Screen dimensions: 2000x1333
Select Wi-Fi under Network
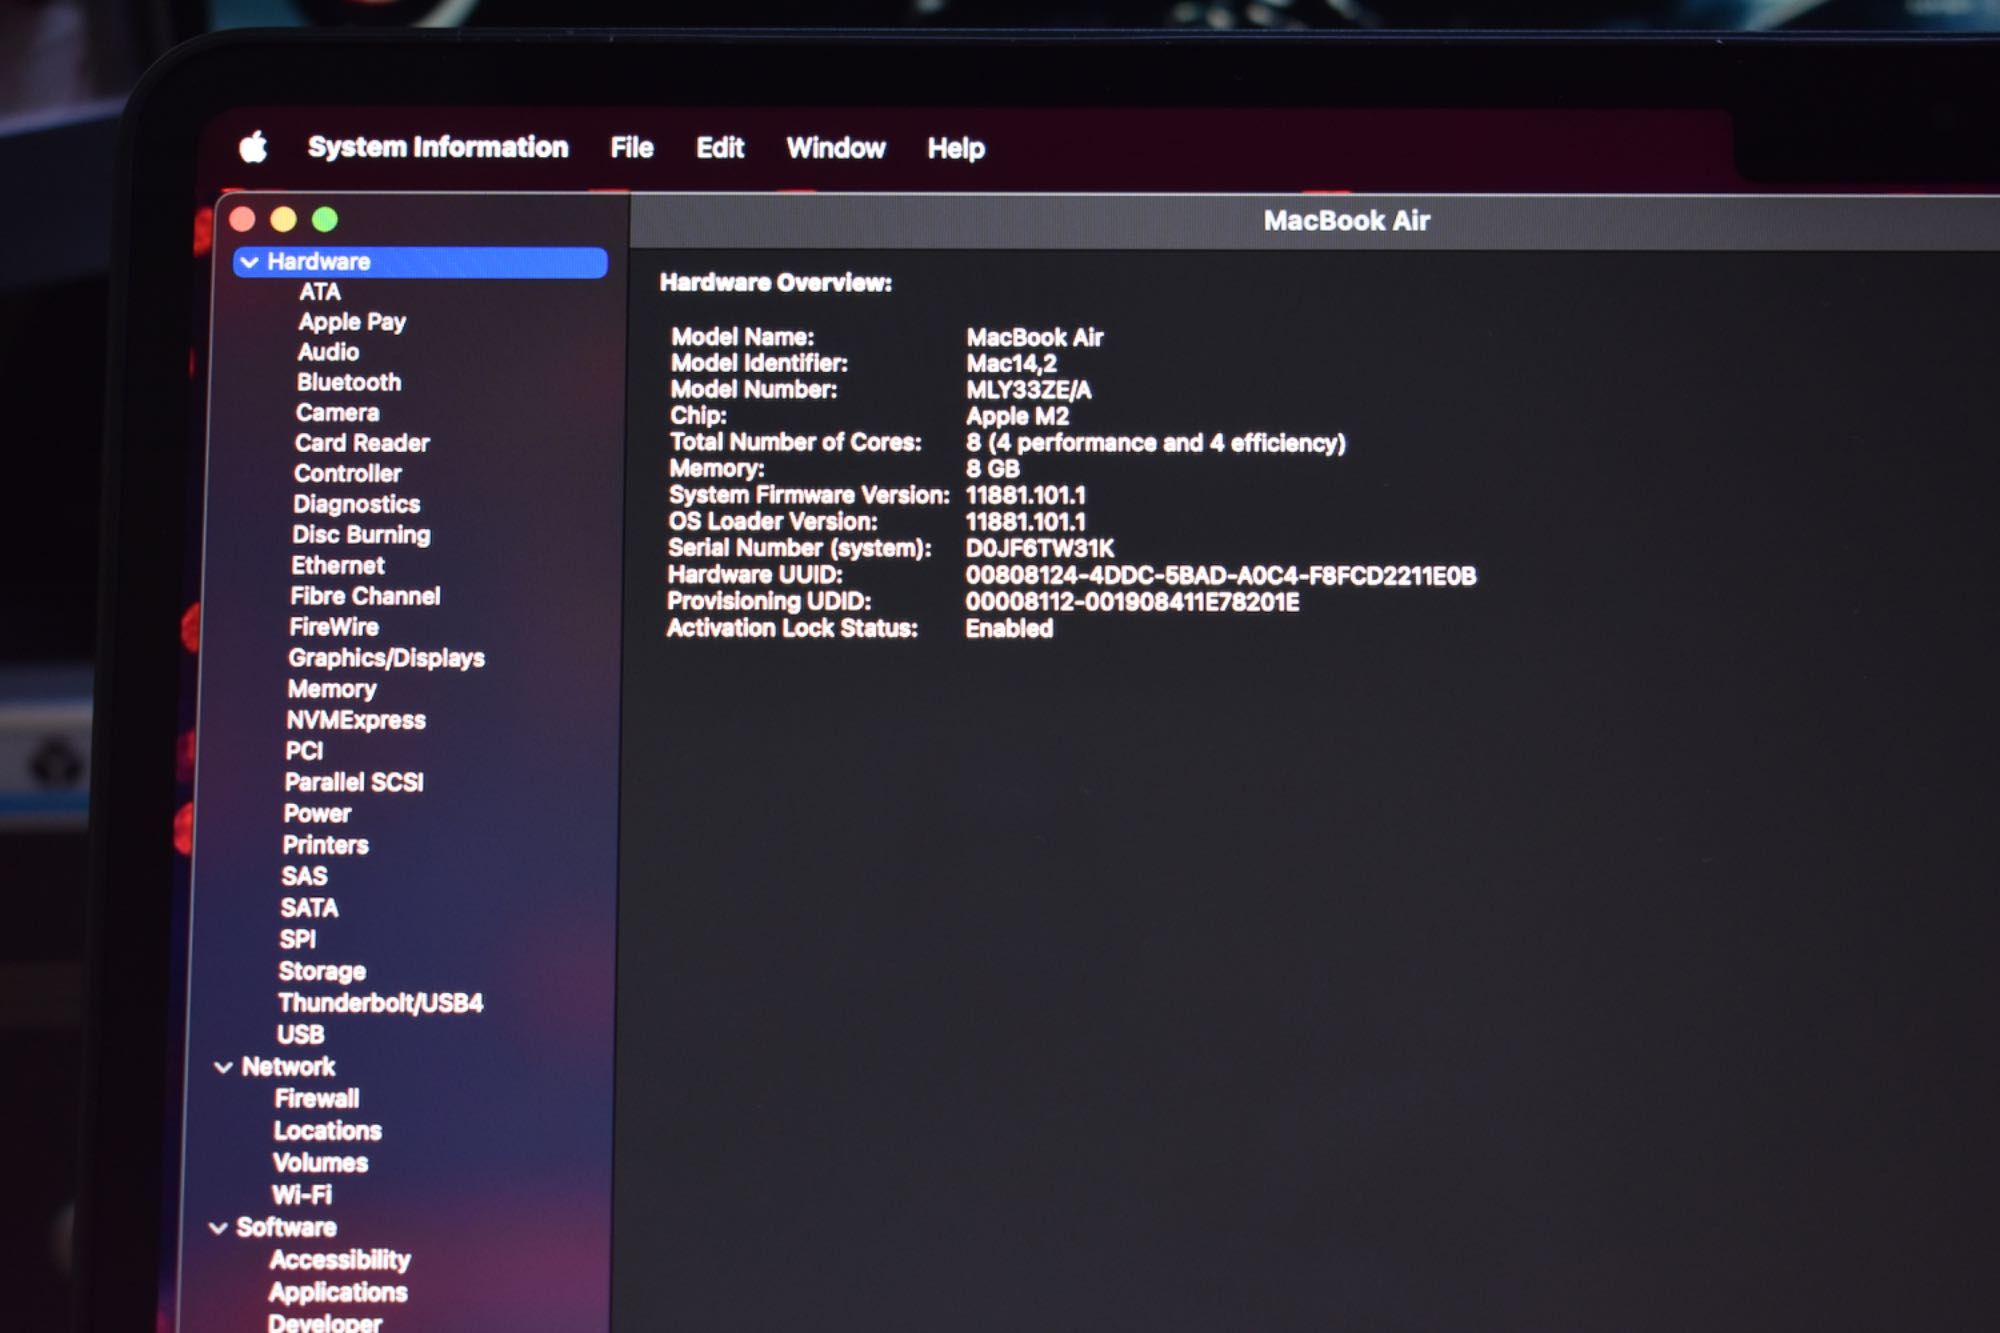(x=301, y=1195)
